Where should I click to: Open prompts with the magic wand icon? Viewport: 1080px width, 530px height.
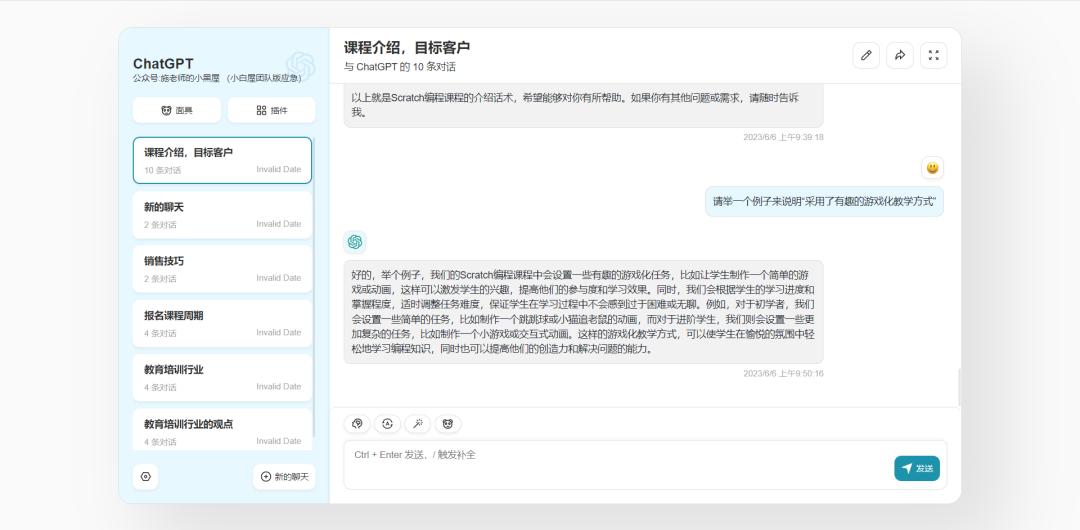(x=417, y=424)
